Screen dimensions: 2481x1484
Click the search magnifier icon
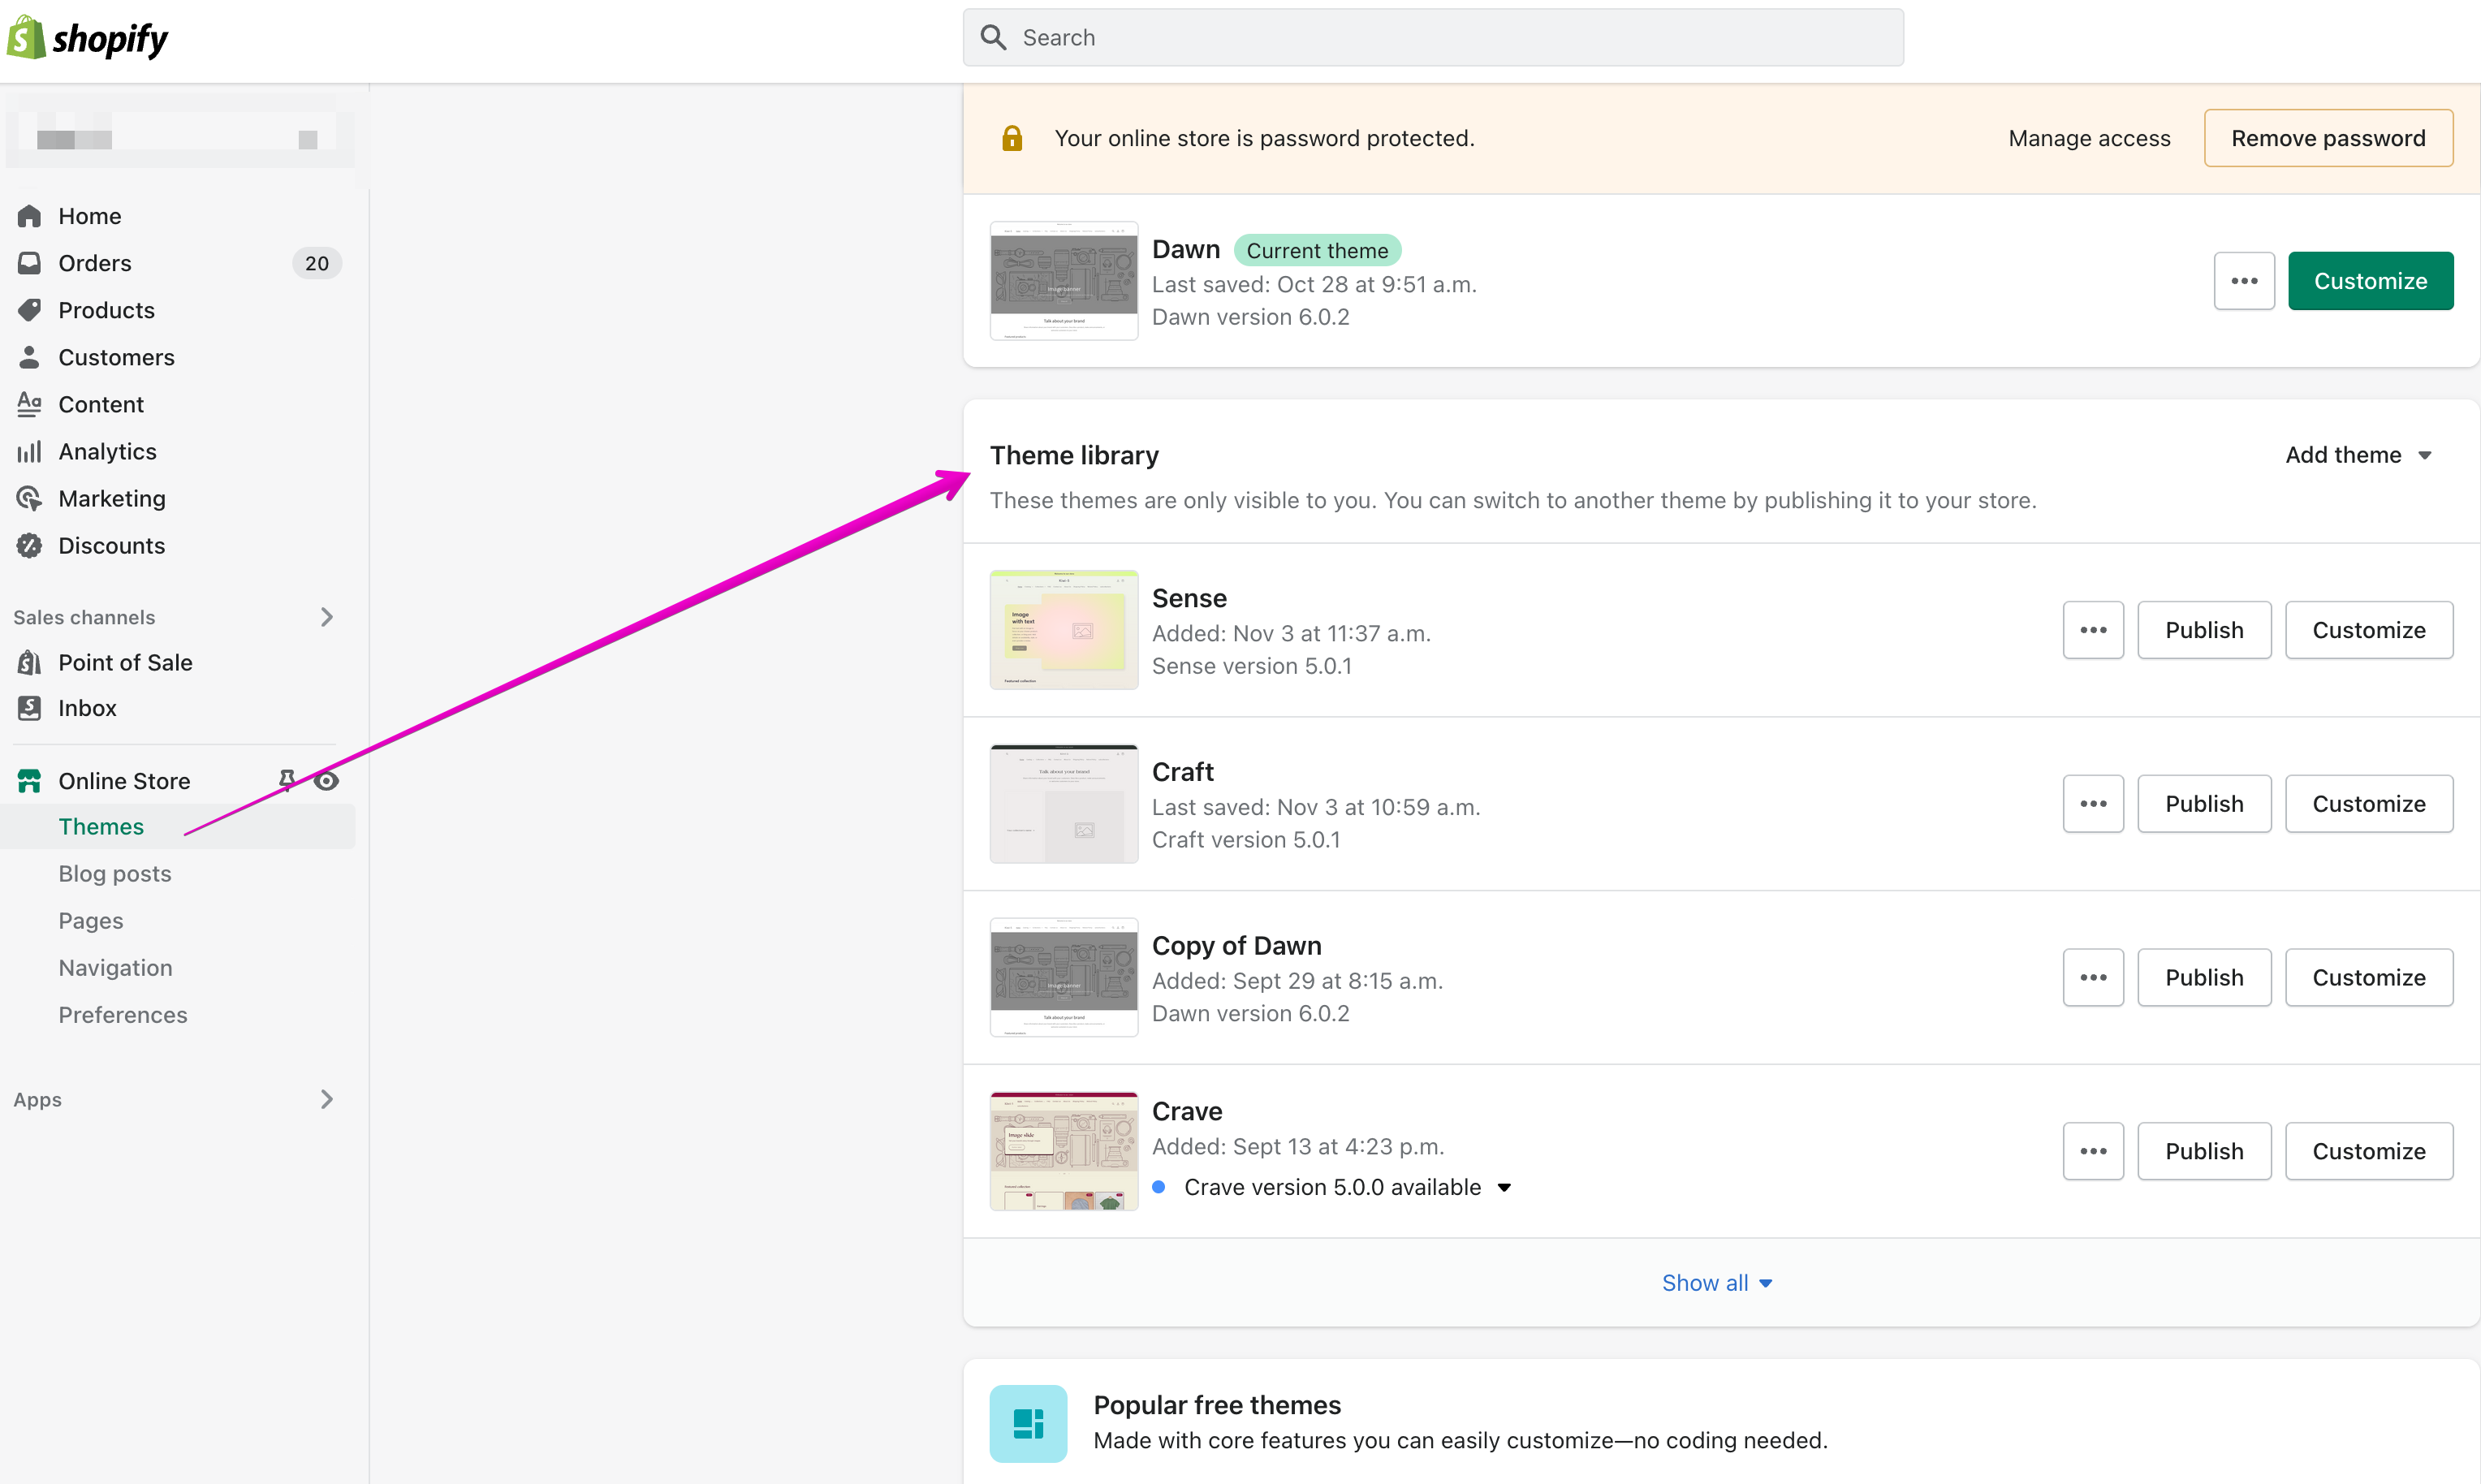[x=993, y=37]
